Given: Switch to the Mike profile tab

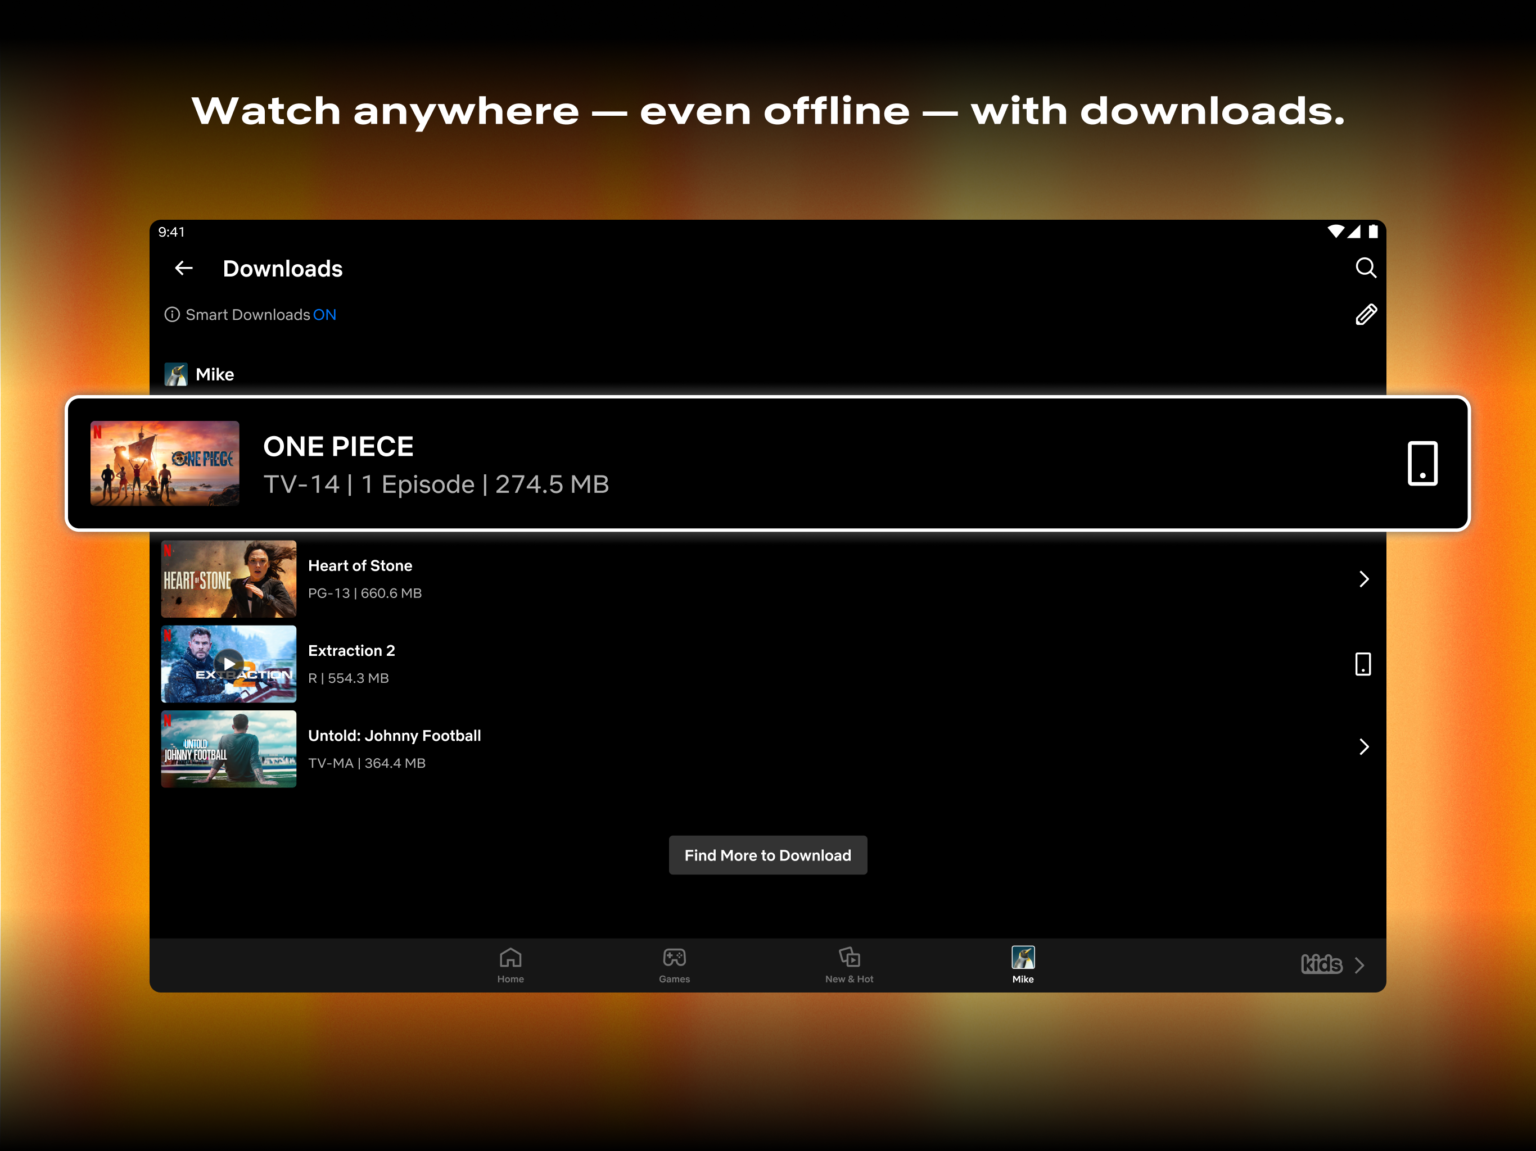Looking at the screenshot, I should tap(1023, 963).
